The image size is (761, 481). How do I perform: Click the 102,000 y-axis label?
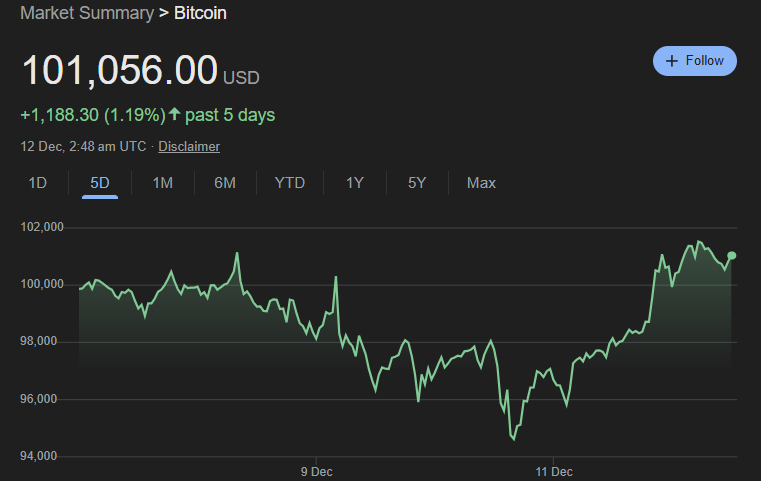[x=42, y=227]
